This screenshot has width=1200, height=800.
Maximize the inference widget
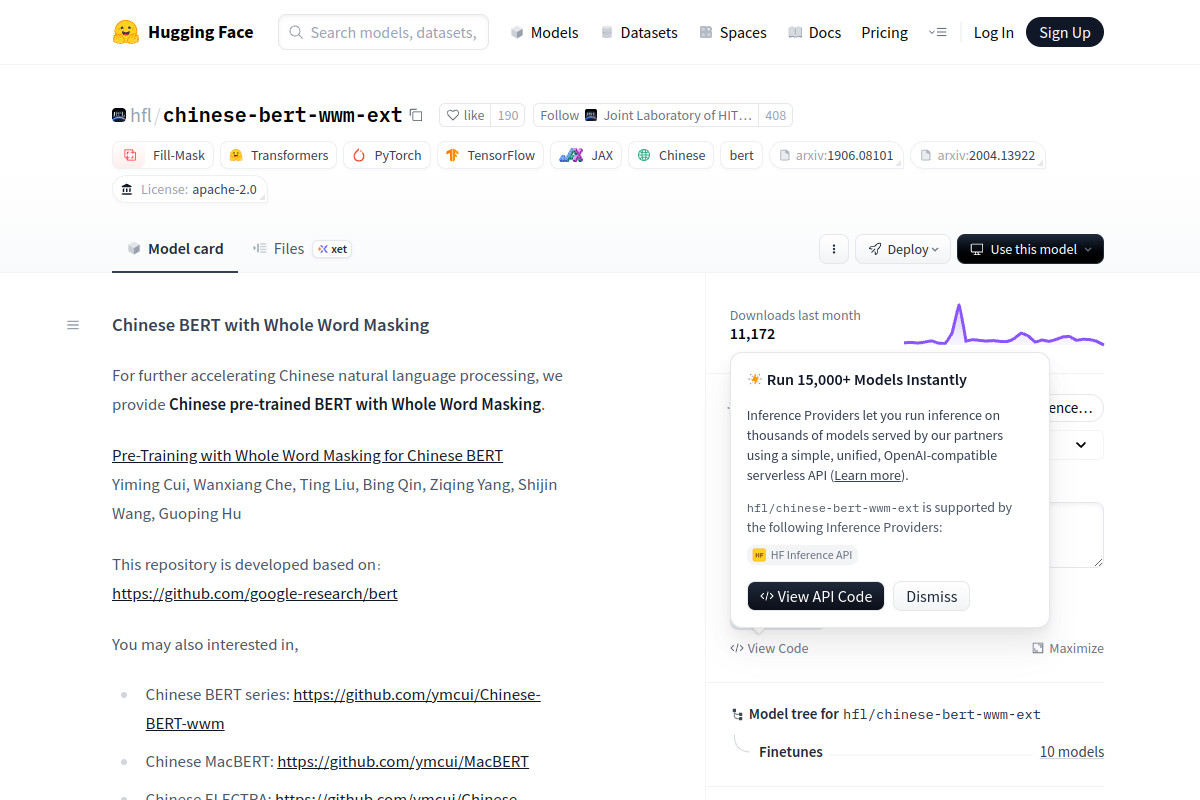[1068, 648]
